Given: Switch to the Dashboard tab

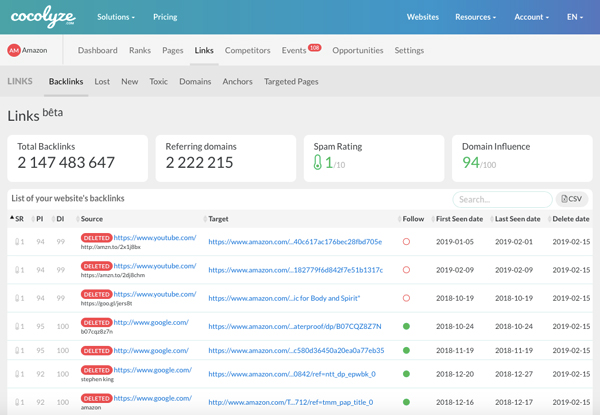Looking at the screenshot, I should point(98,50).
